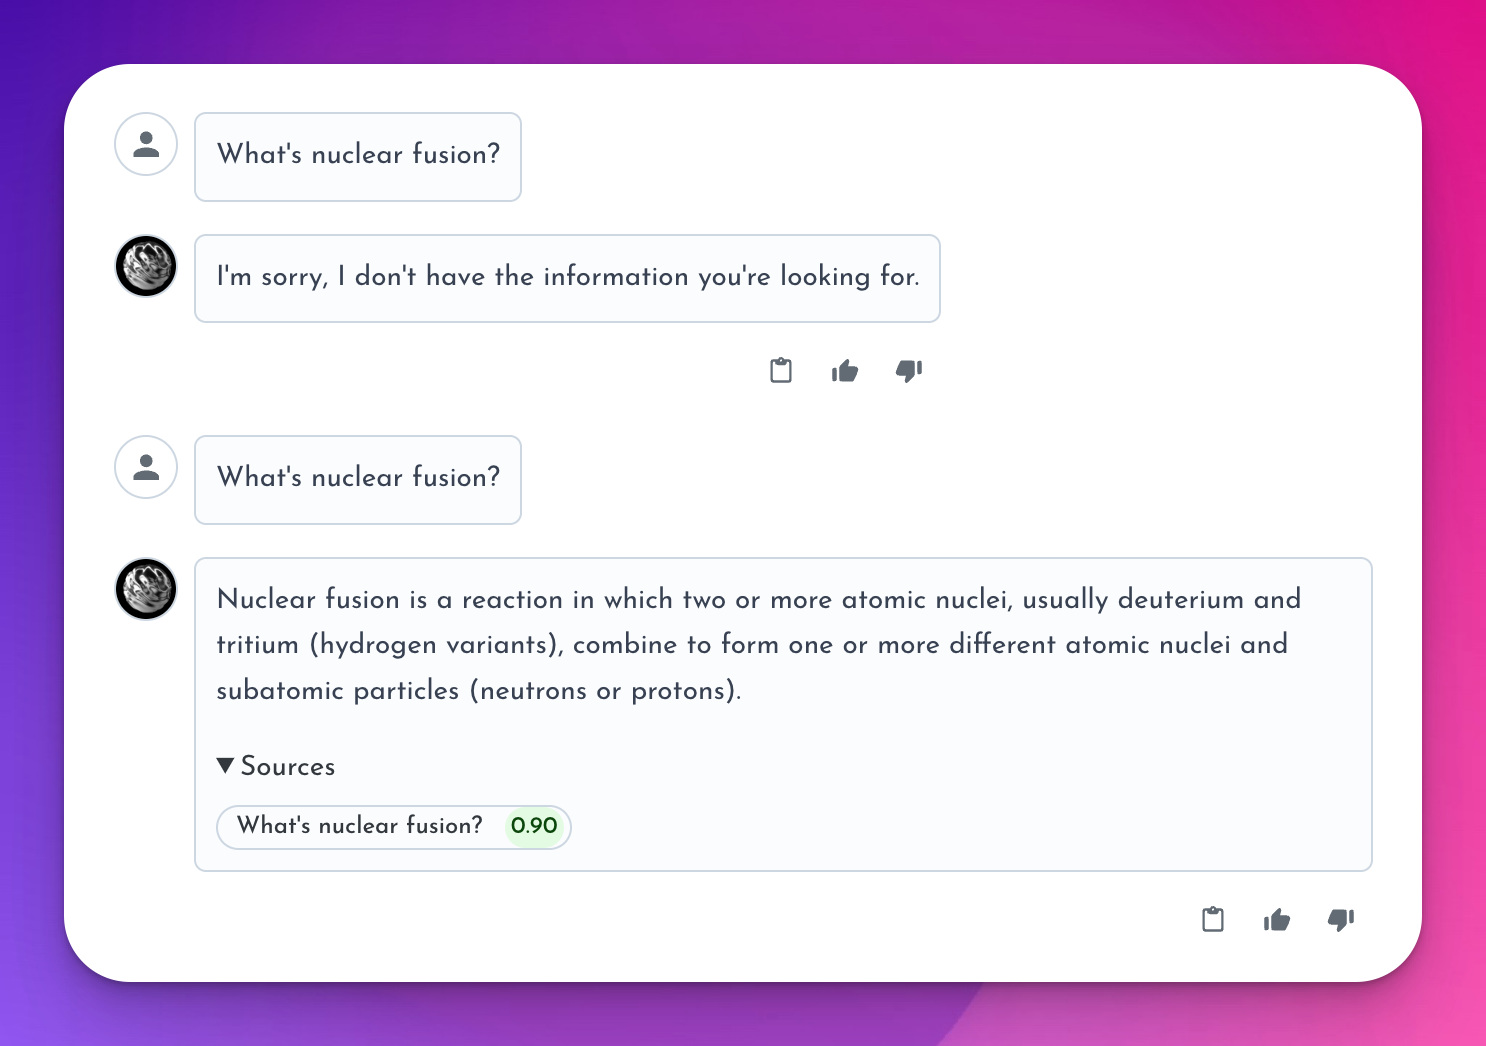Click the second user avatar icon
The image size is (1486, 1046).
pos(146,467)
